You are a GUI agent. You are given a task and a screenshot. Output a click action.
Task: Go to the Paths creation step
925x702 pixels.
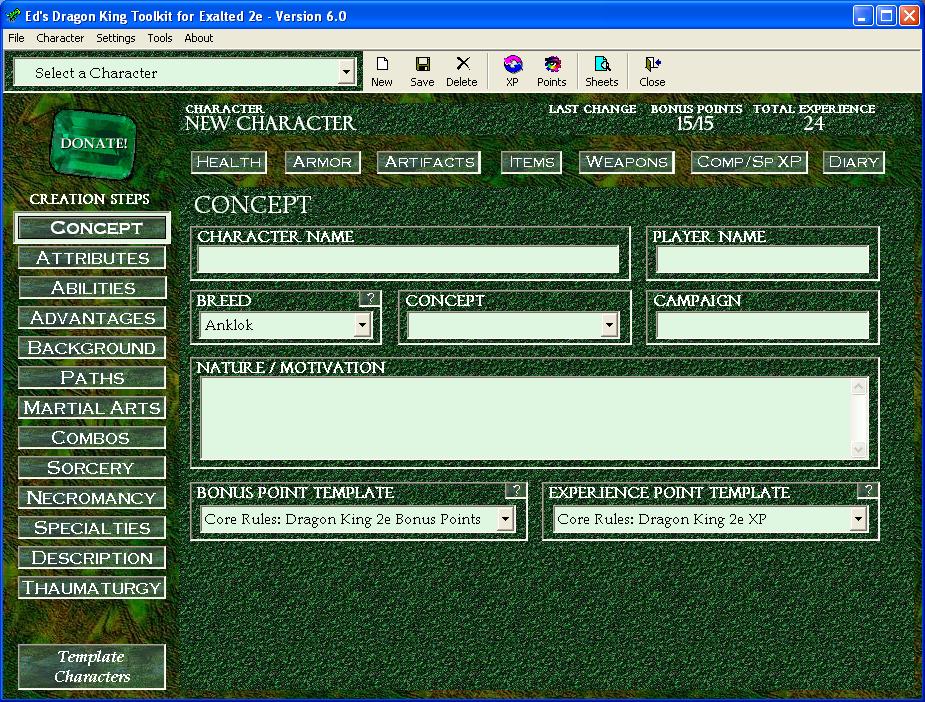click(92, 378)
